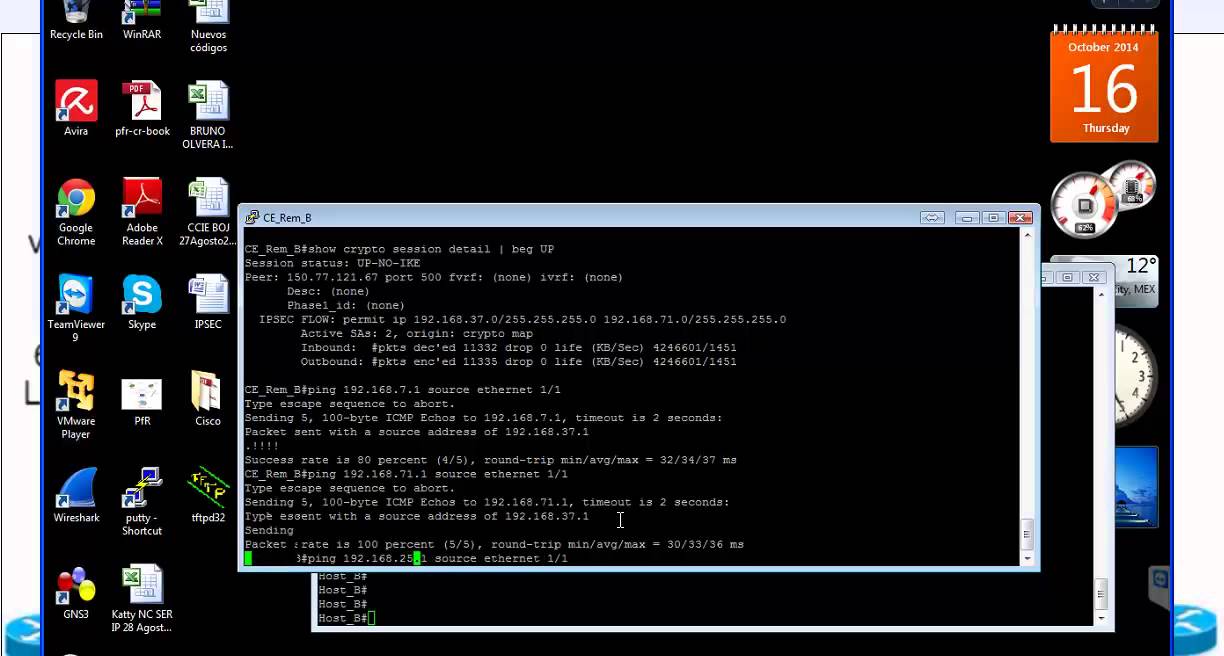Launch Avira antivirus from the desktop
This screenshot has height=656, width=1224.
tap(76, 108)
